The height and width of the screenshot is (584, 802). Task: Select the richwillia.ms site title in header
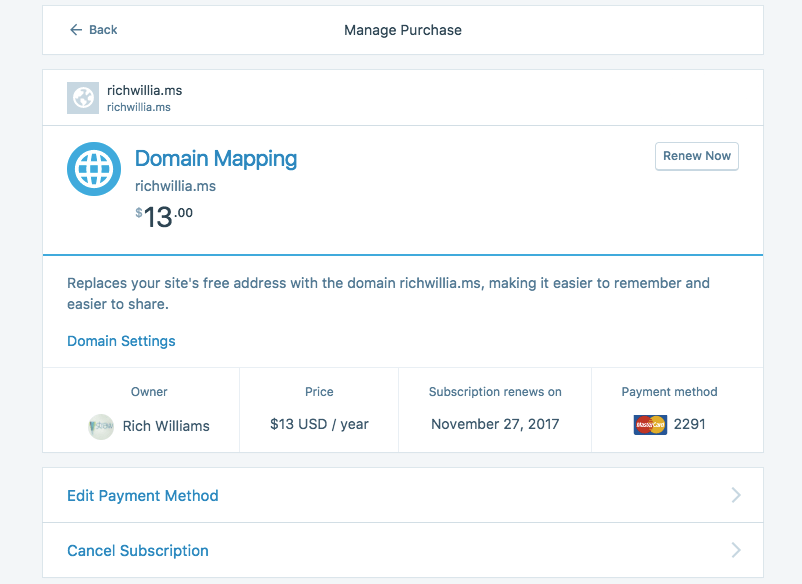point(144,90)
